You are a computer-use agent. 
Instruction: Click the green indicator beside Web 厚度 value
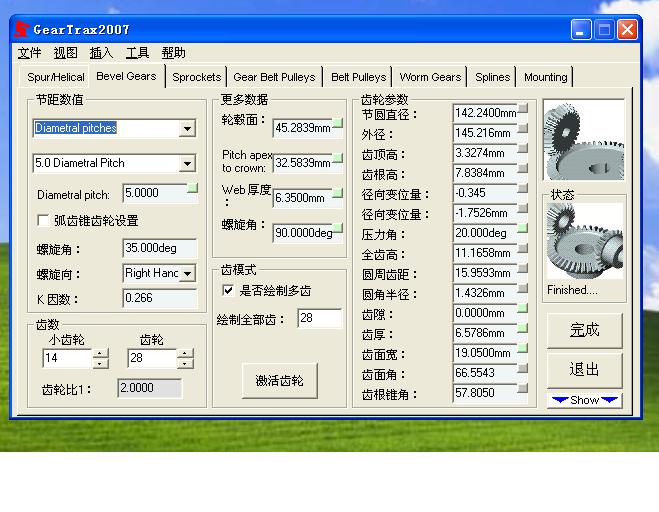click(337, 193)
